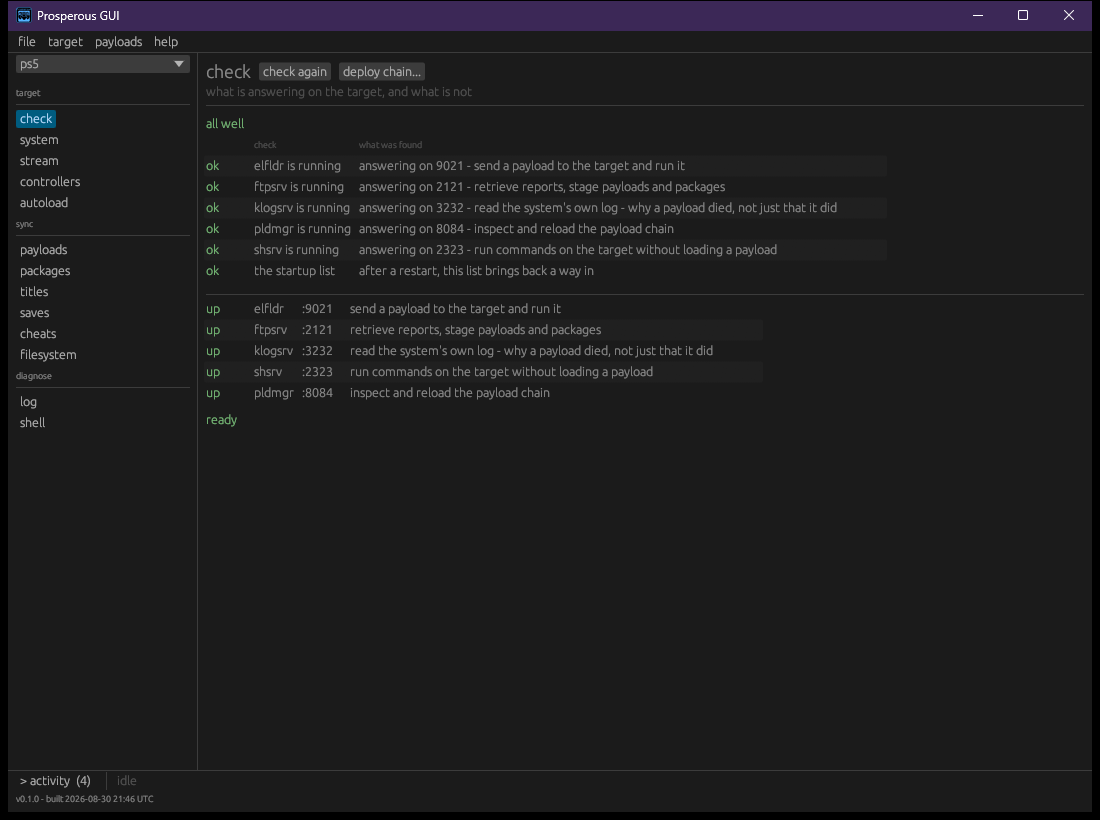
Task: Select the elfldr is running check row
Action: tap(545, 166)
